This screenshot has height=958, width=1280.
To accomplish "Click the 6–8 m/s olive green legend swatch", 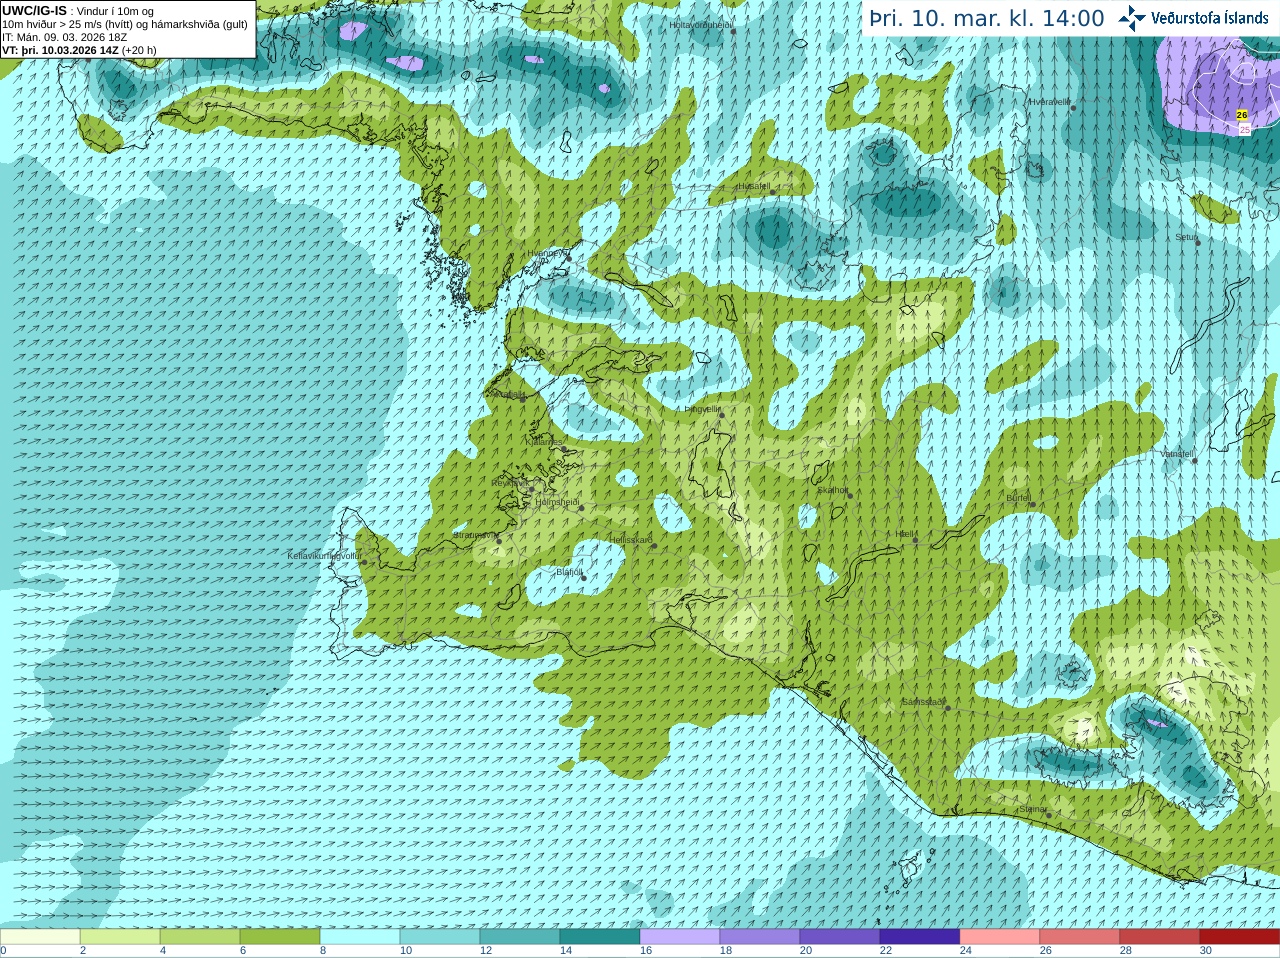I will click(x=280, y=937).
